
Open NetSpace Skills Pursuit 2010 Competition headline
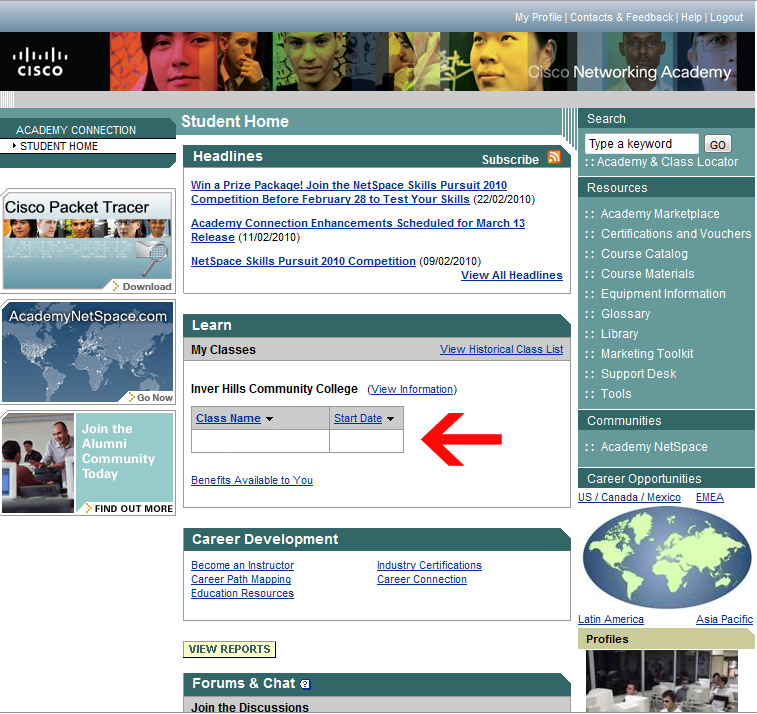pos(303,261)
